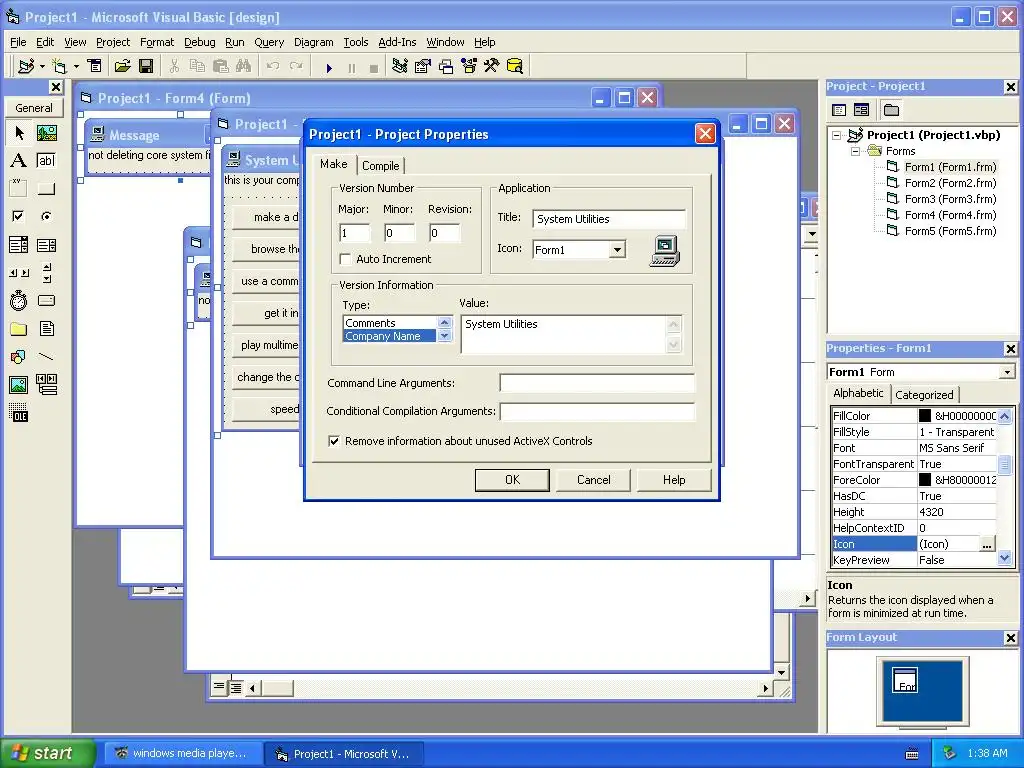Open the Debug menu

click(x=200, y=42)
